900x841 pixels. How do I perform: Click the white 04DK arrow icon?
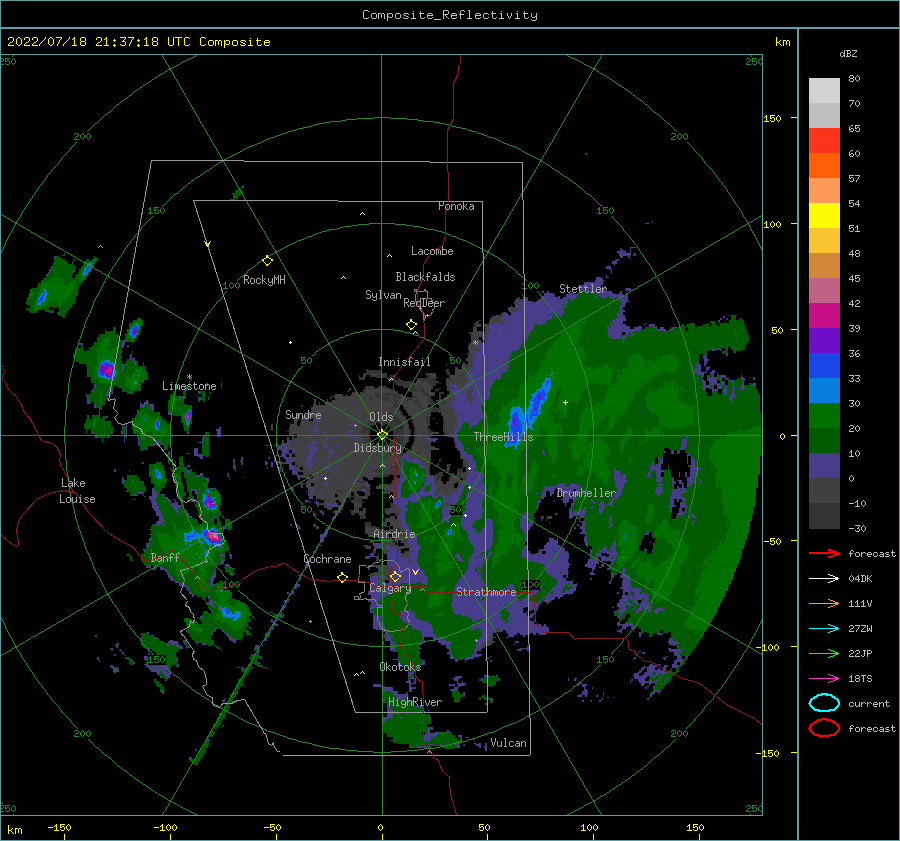[824, 579]
